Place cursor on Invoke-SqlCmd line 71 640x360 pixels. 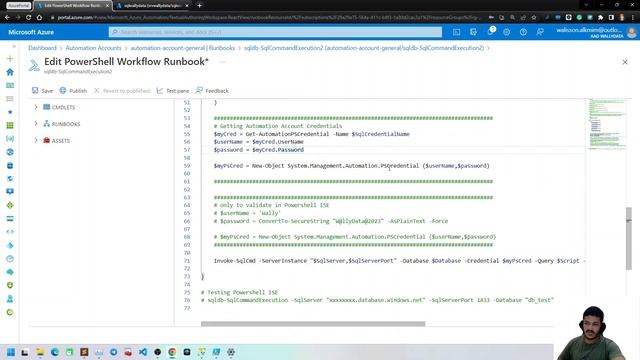click(399, 260)
